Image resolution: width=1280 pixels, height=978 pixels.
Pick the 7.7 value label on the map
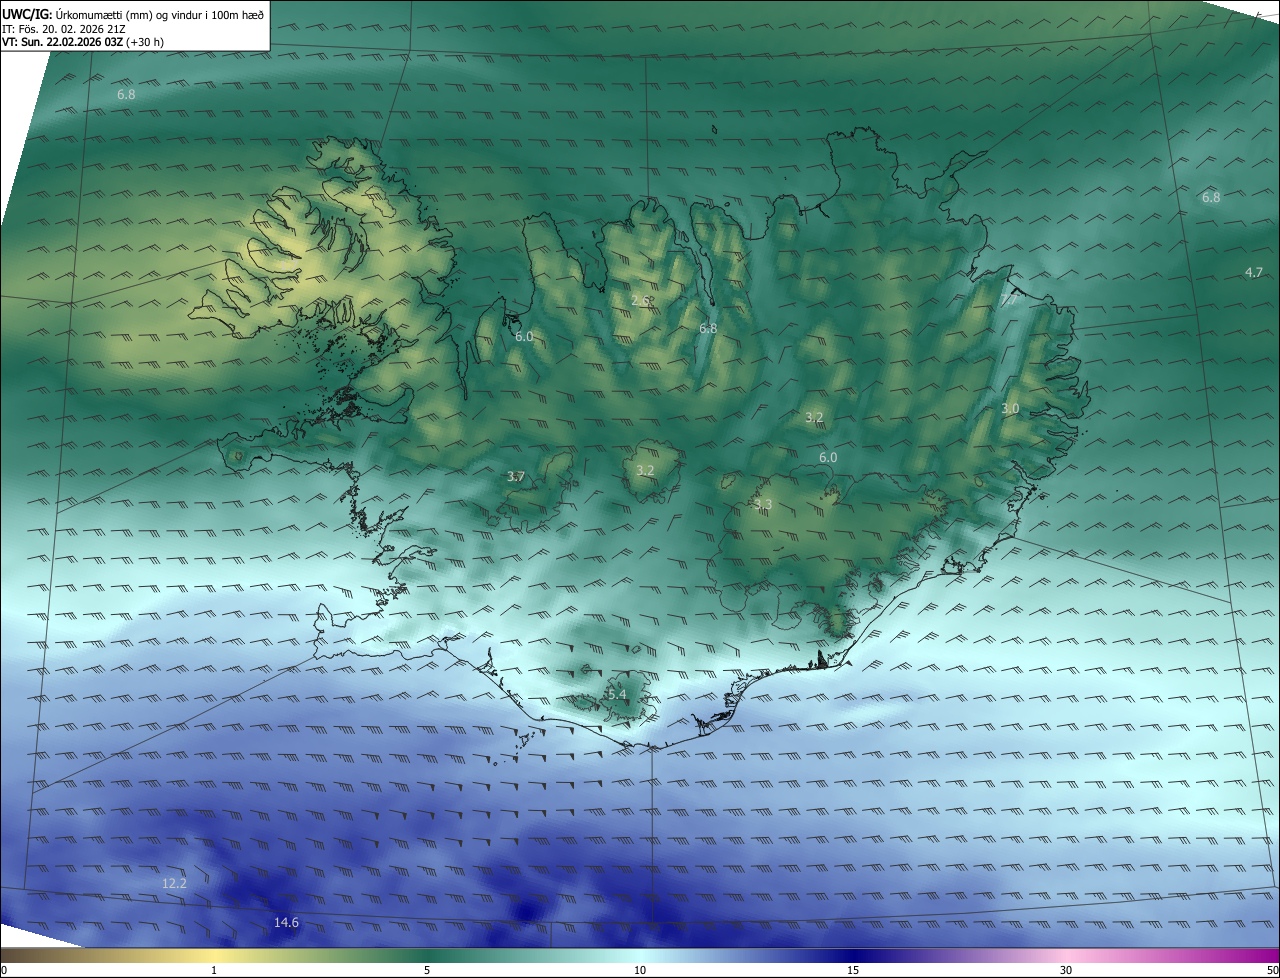1010,300
